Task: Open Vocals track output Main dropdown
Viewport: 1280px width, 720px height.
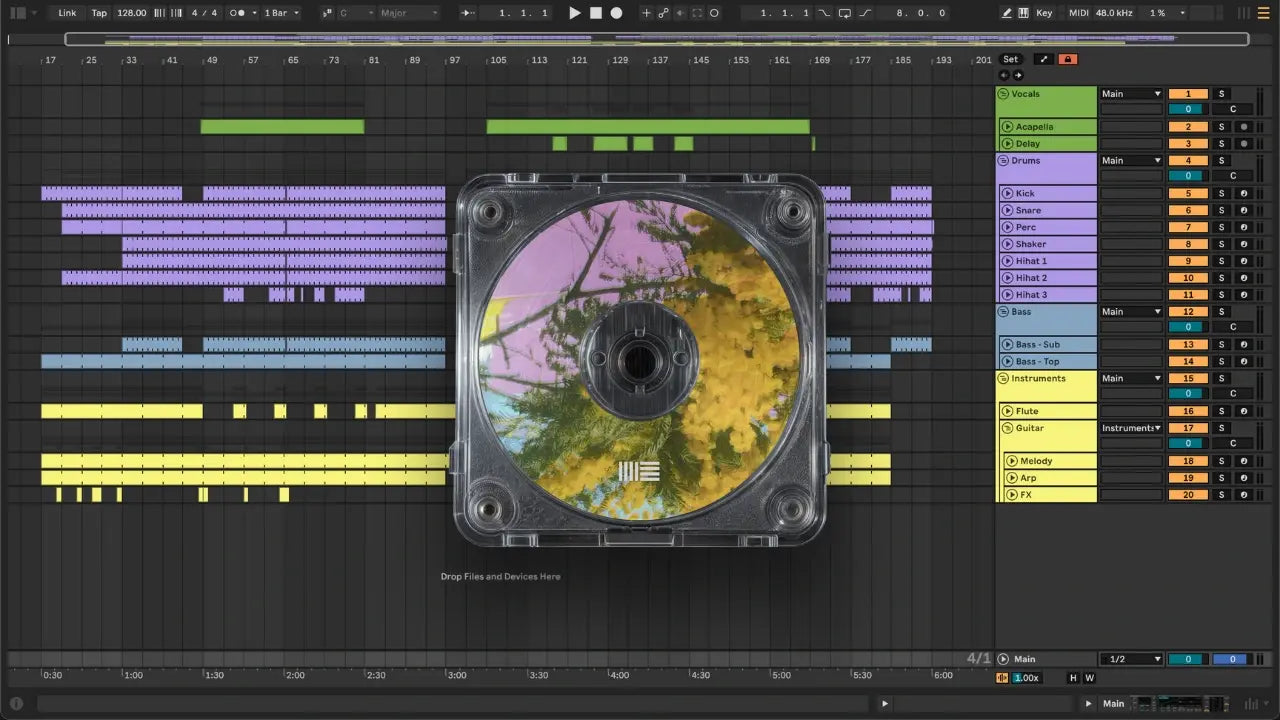Action: [1131, 94]
